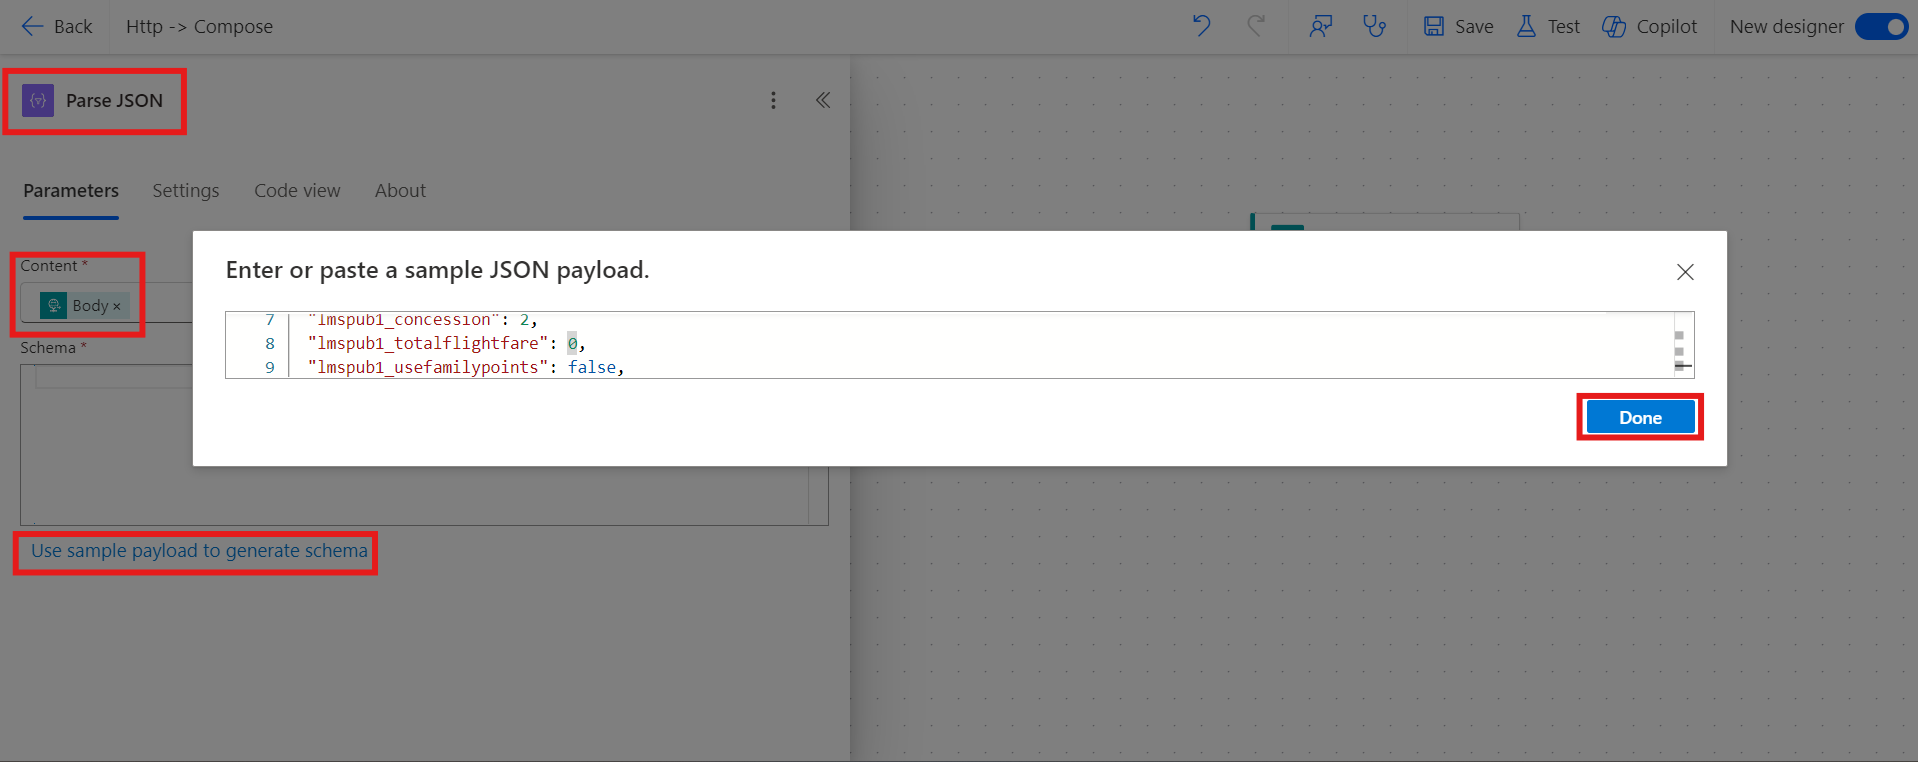
Task: Click the Redo icon in toolbar
Action: [1256, 26]
